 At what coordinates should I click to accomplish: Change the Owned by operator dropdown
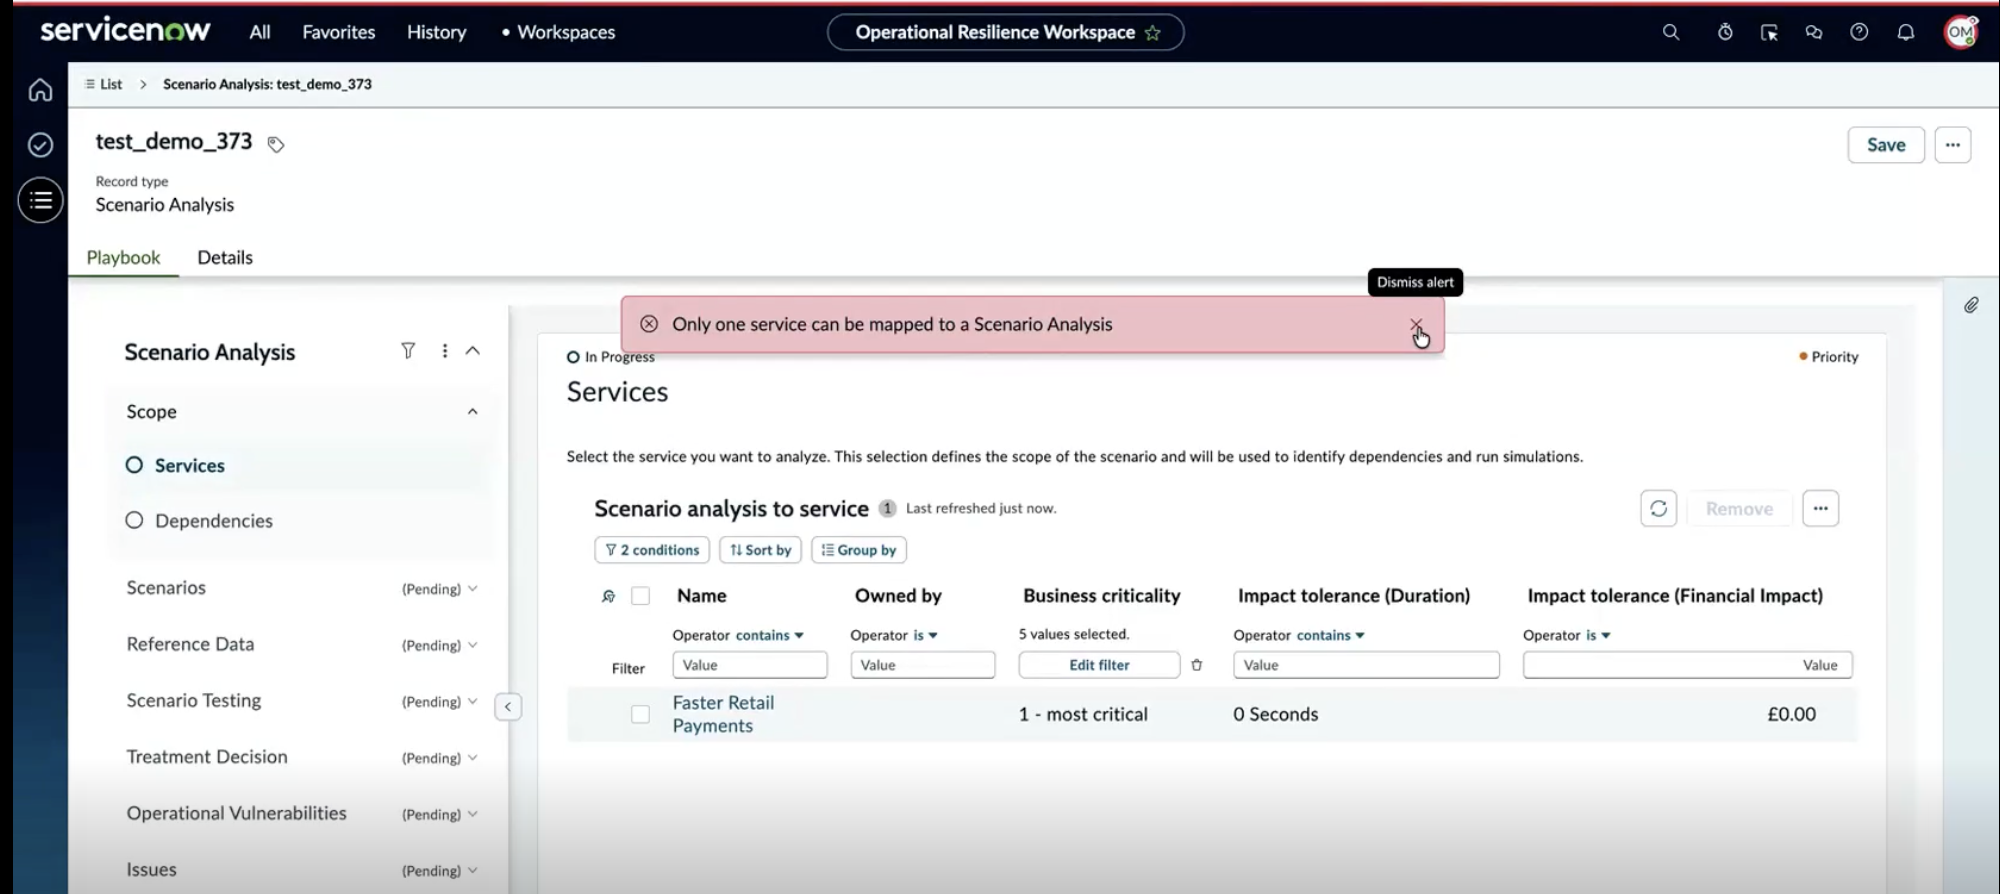click(x=925, y=635)
